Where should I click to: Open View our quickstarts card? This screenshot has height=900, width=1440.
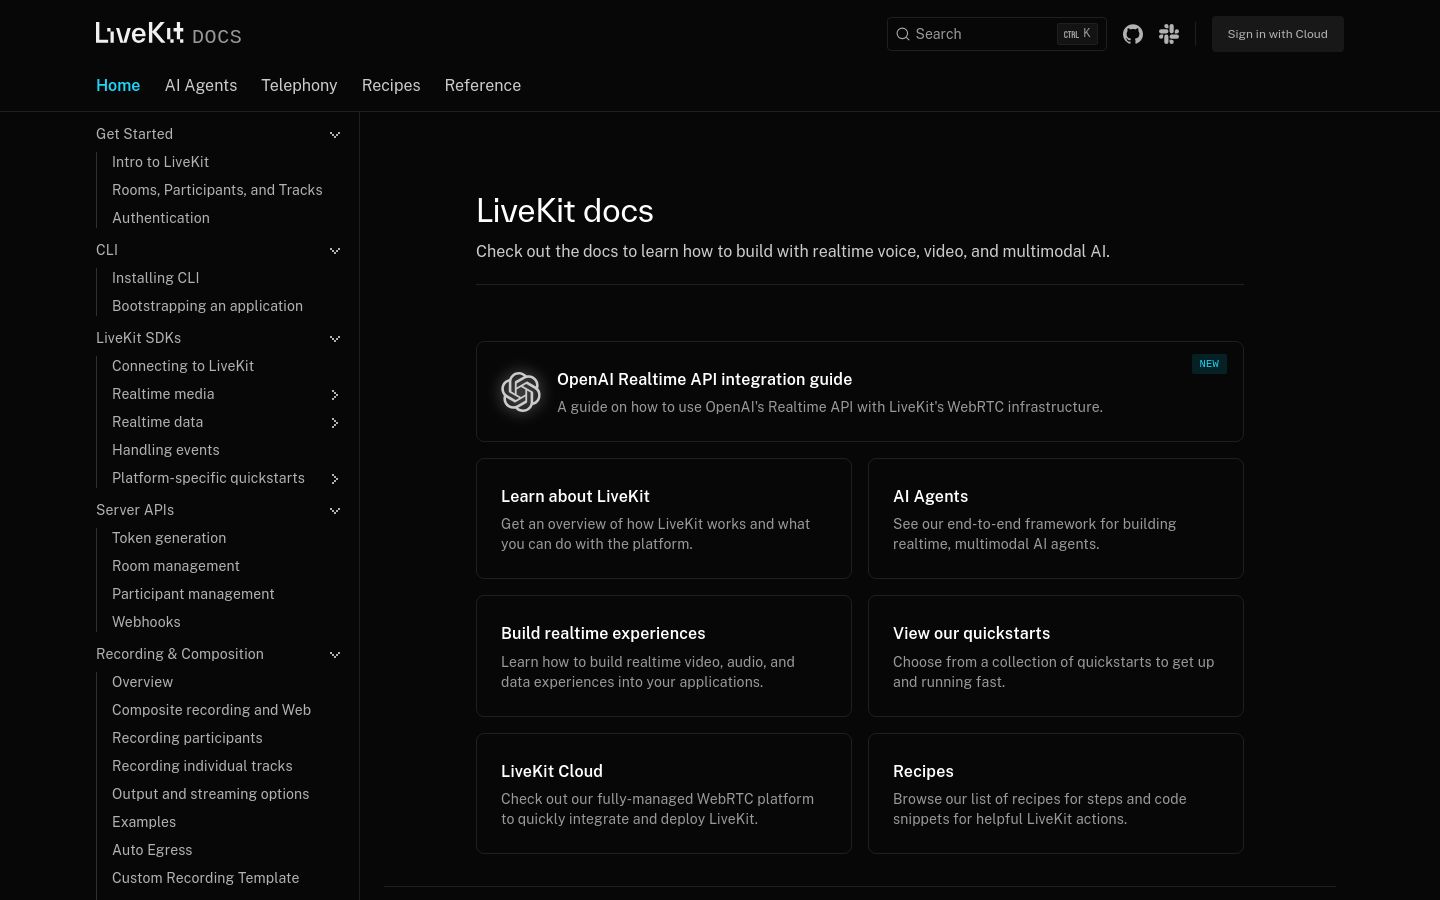tap(1056, 656)
